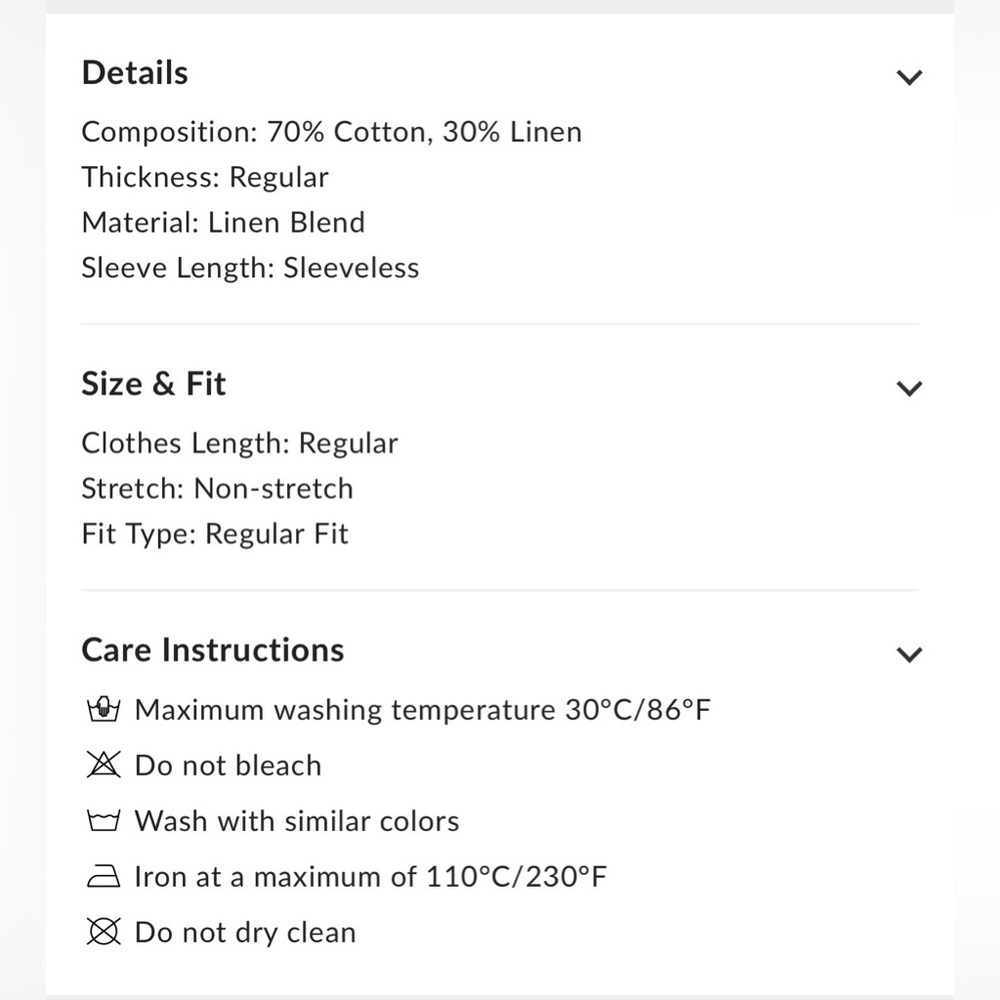Click the Sleeve Length: Sleeveless line
The width and height of the screenshot is (1000, 1000).
click(x=250, y=268)
